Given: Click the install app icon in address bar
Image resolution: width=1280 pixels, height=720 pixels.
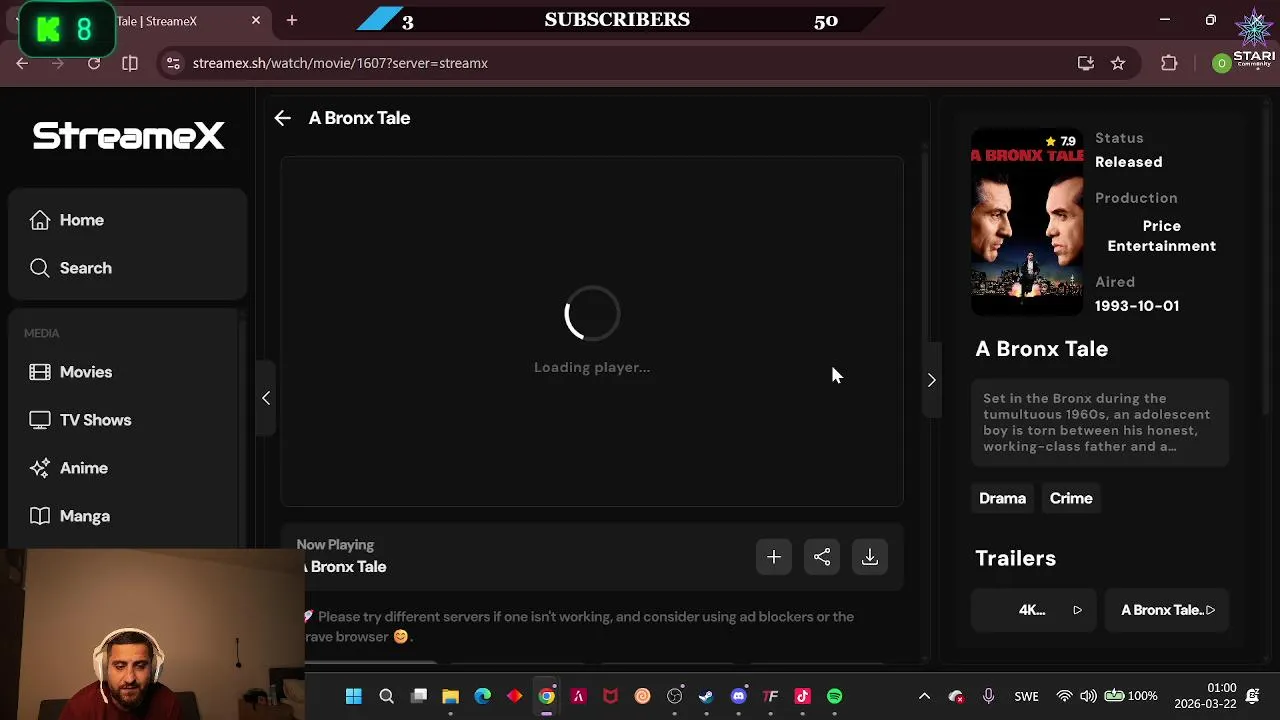Looking at the screenshot, I should 1085,63.
